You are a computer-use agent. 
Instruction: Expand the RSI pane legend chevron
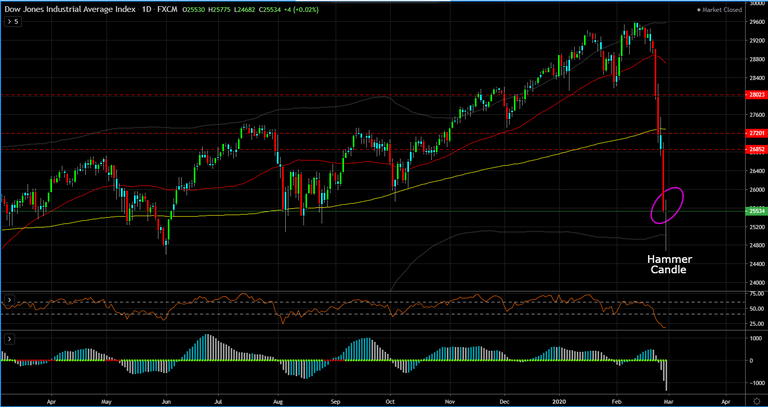pos(7,298)
